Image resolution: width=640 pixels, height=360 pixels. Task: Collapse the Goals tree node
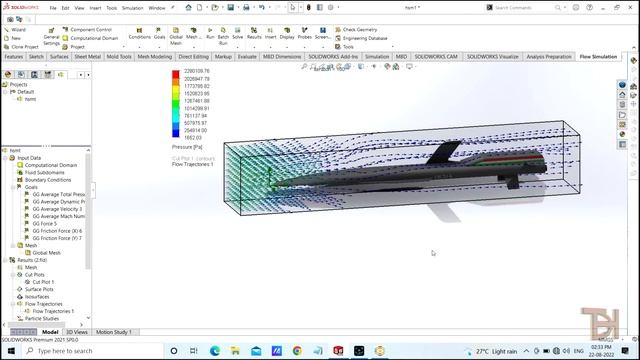coord(13,187)
